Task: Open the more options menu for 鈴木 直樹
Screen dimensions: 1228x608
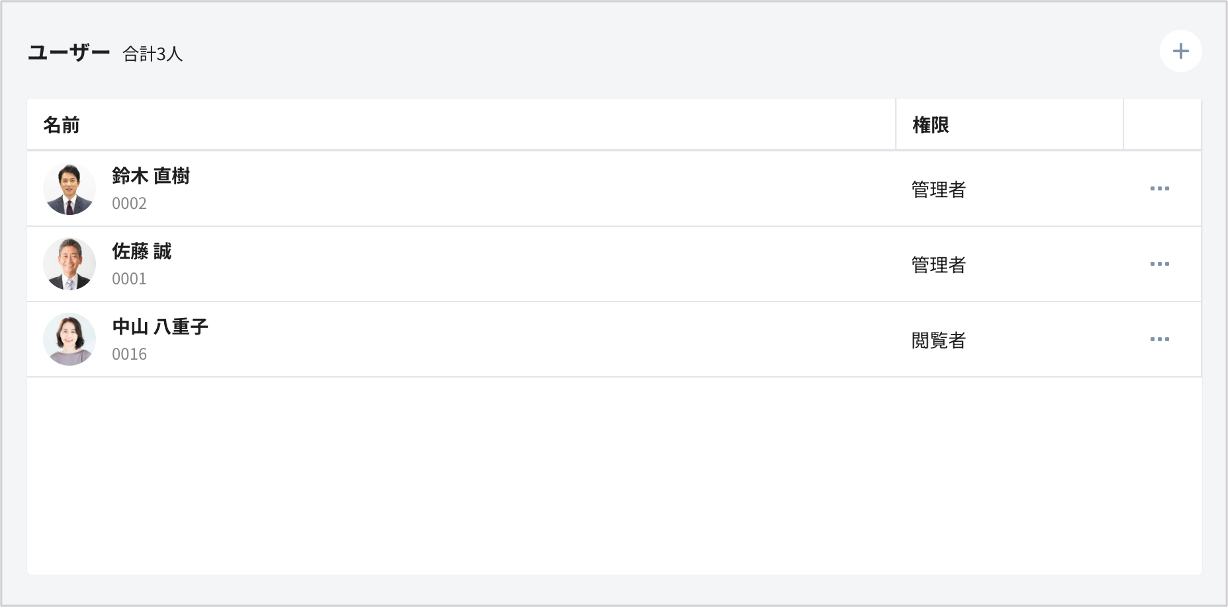Action: pyautogui.click(x=1159, y=188)
